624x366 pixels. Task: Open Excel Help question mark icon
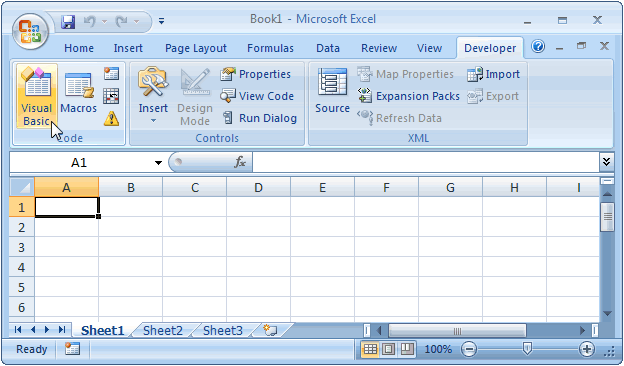point(538,47)
